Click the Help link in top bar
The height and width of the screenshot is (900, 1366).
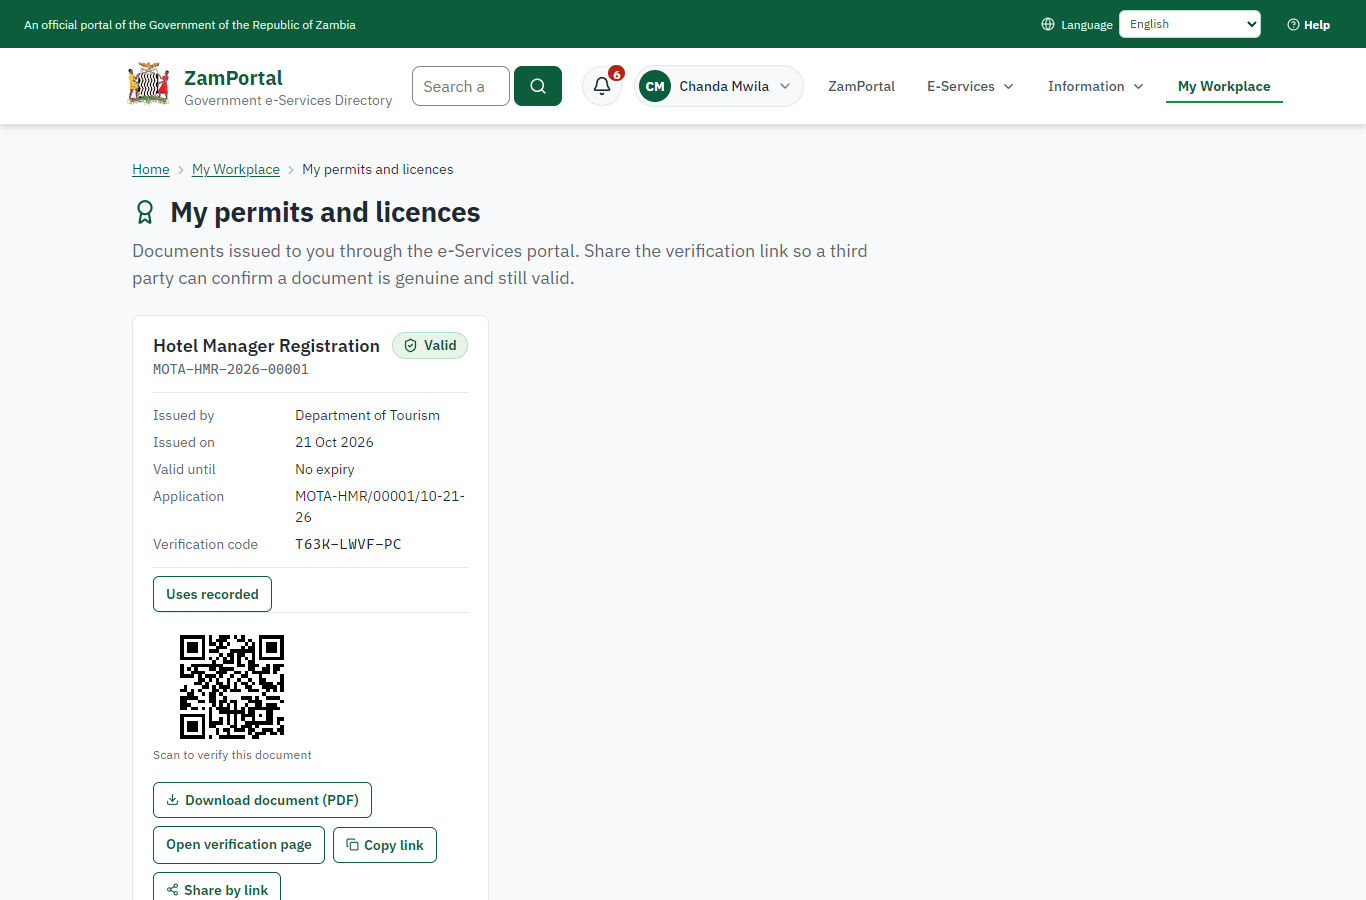[x=1309, y=24]
